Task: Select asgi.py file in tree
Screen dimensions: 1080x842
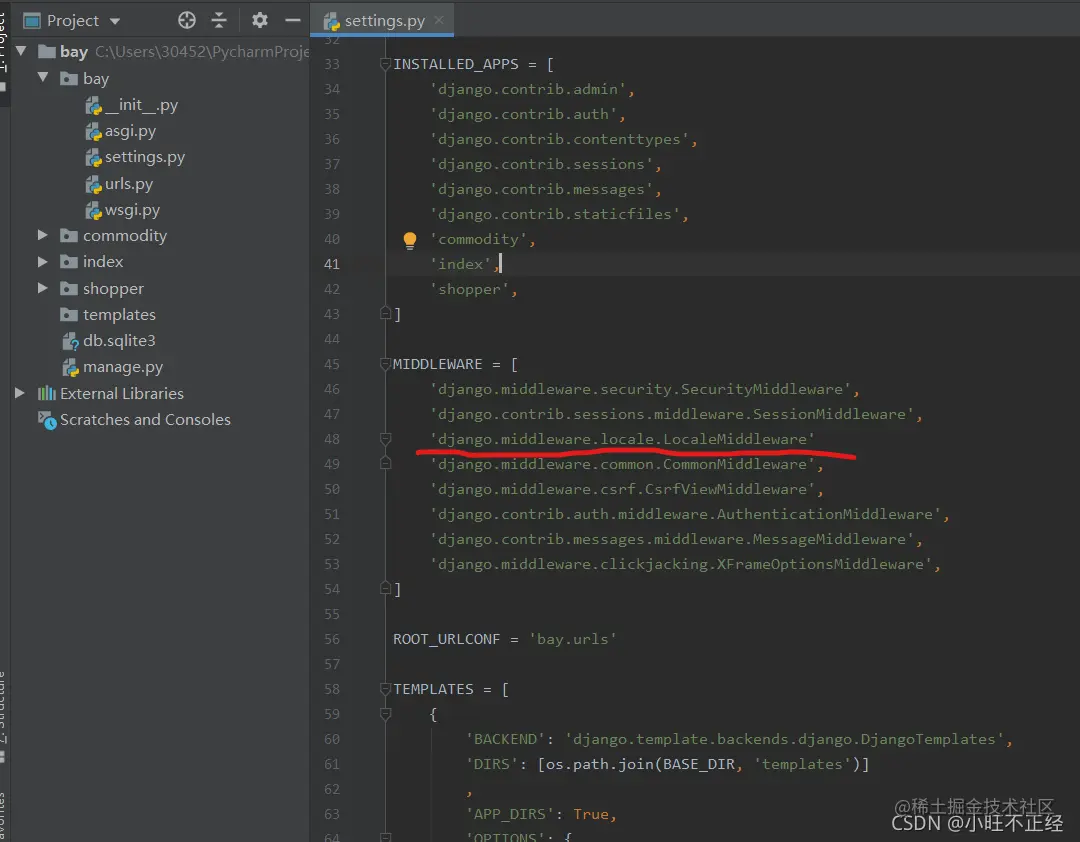Action: point(130,131)
